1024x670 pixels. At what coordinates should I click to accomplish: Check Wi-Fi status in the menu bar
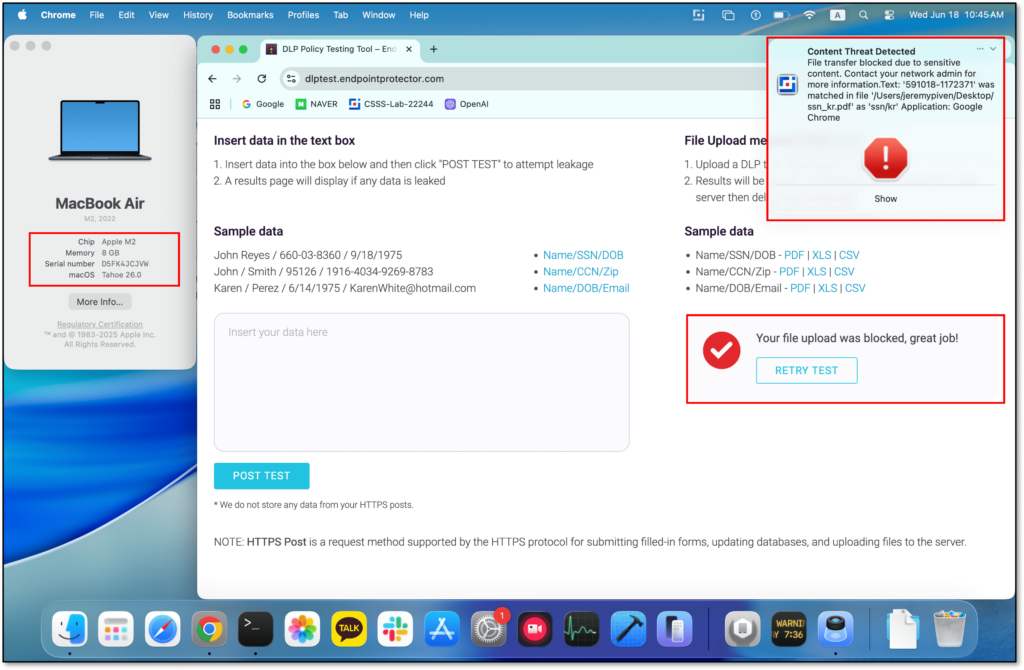pyautogui.click(x=809, y=15)
